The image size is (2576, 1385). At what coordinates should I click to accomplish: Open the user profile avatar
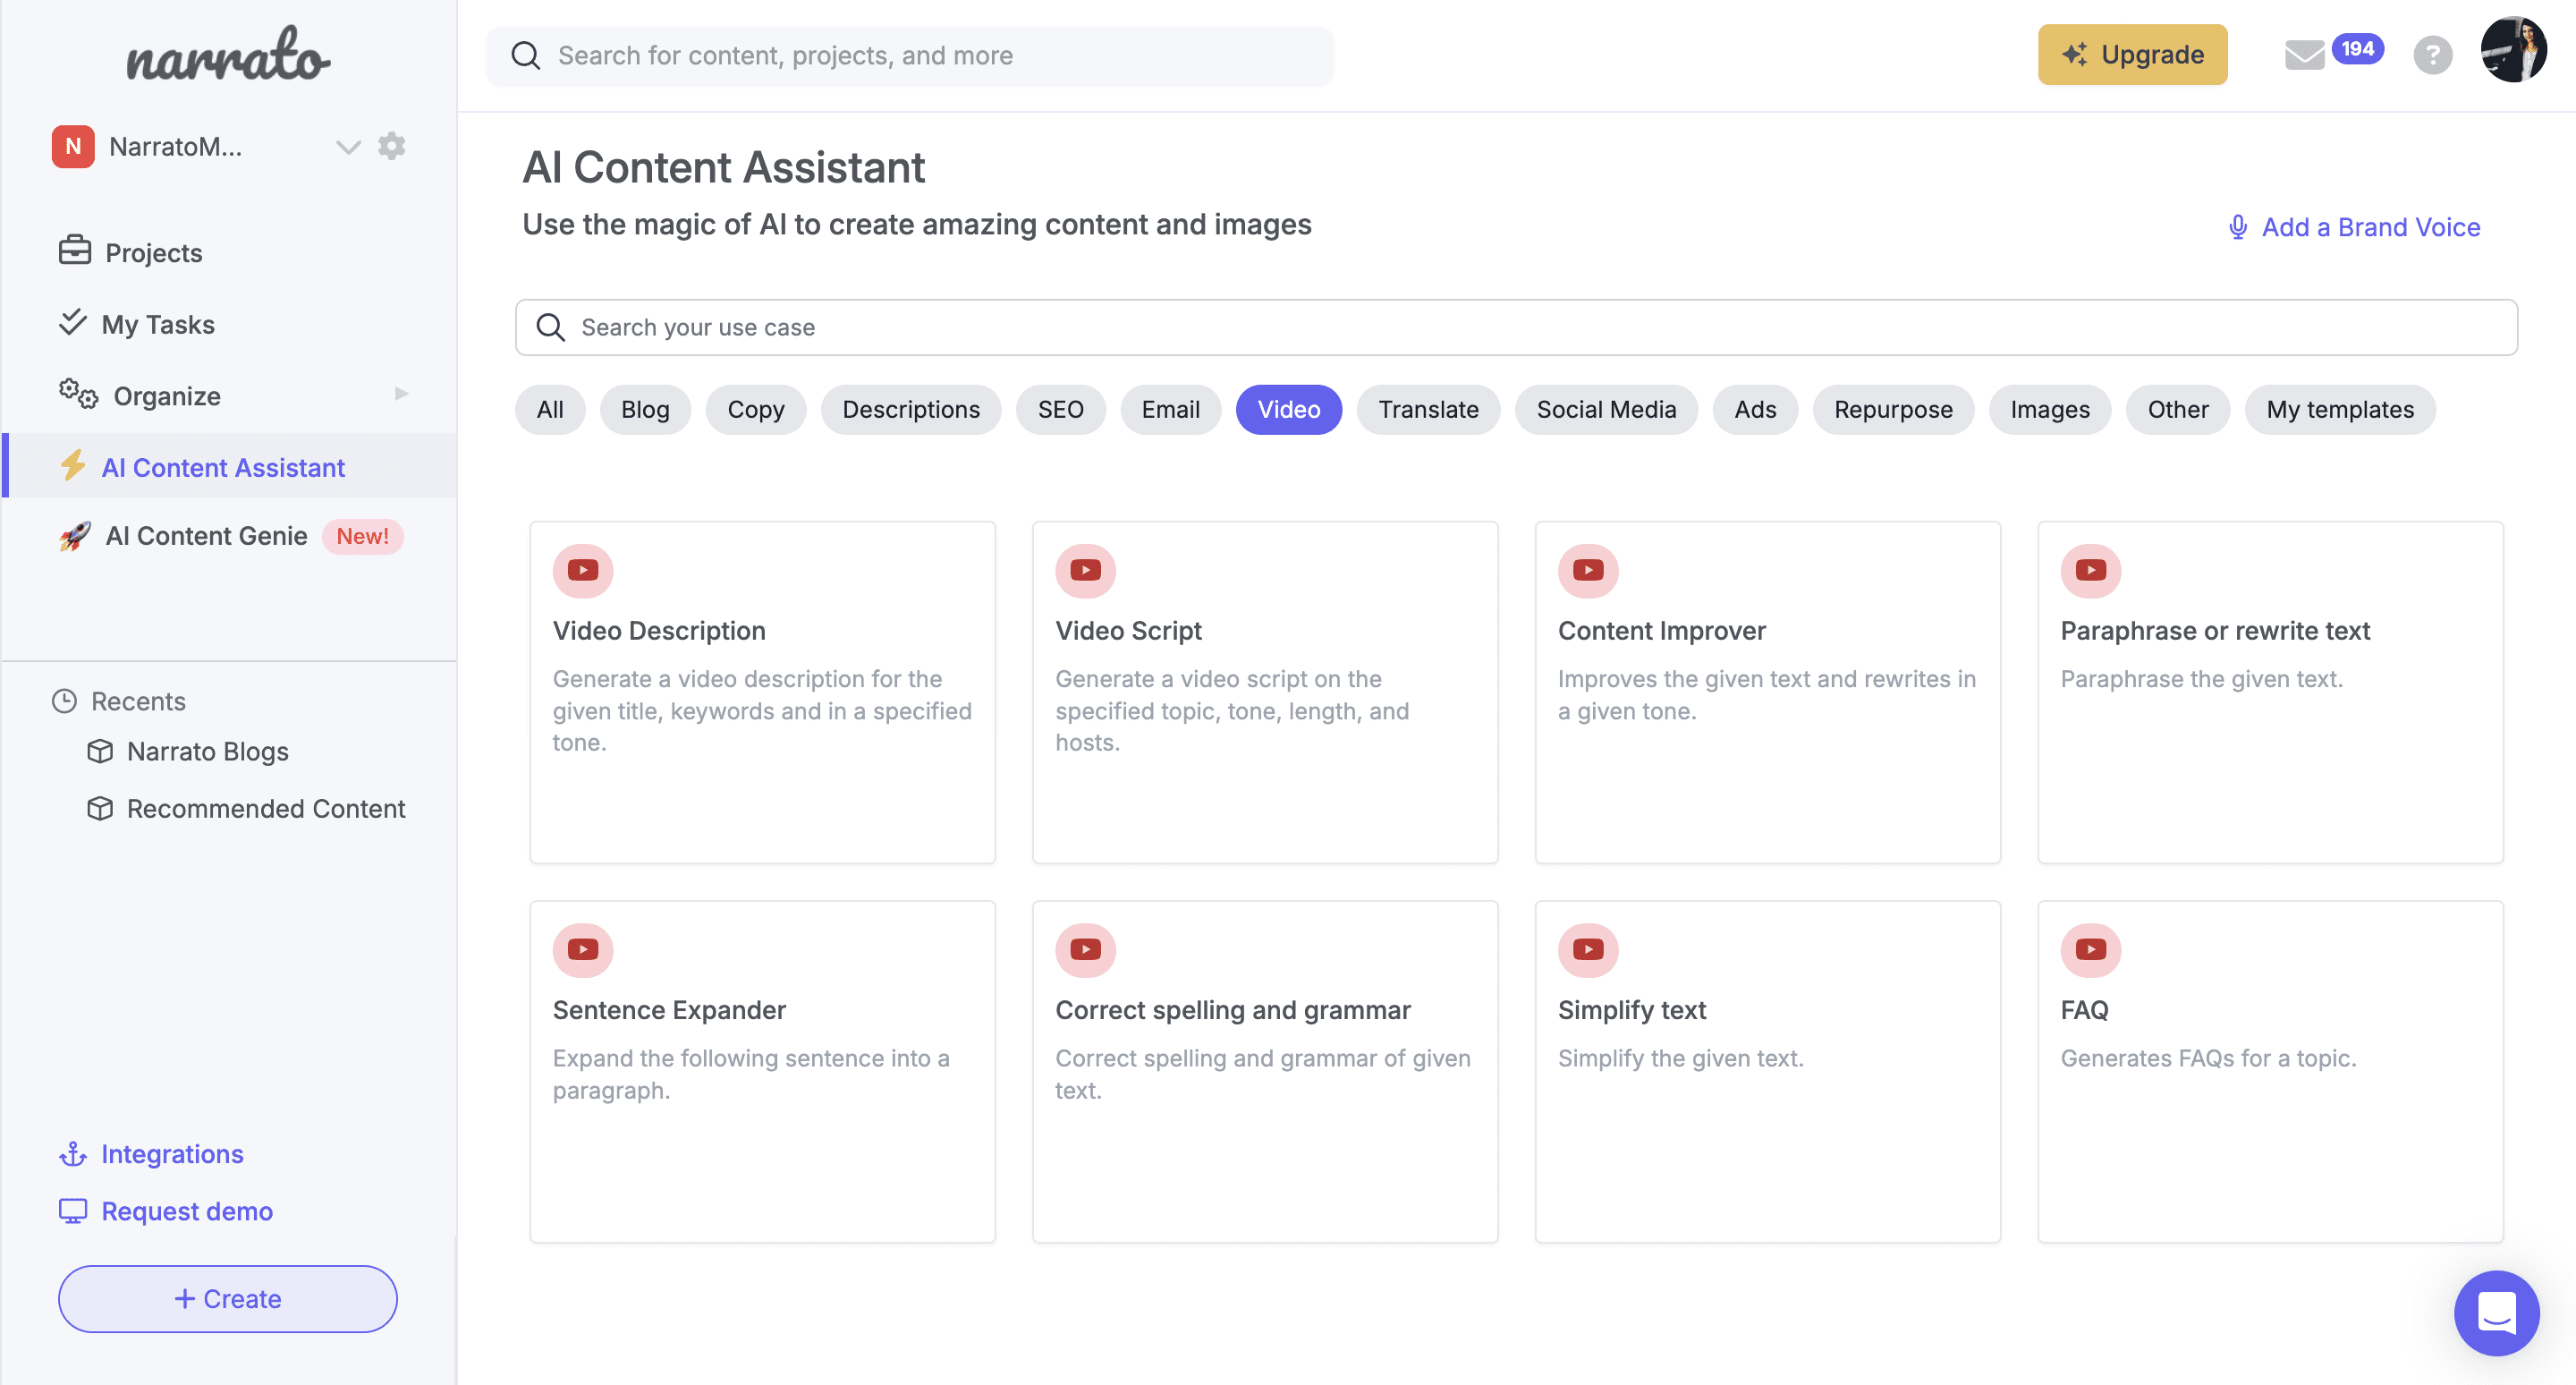click(2513, 50)
